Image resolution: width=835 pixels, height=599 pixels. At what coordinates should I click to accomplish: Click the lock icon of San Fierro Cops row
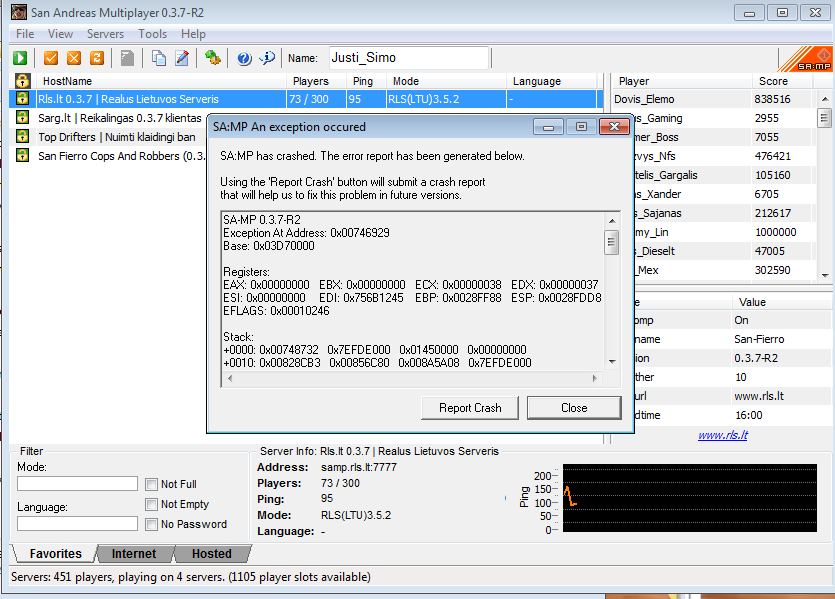pos(22,155)
